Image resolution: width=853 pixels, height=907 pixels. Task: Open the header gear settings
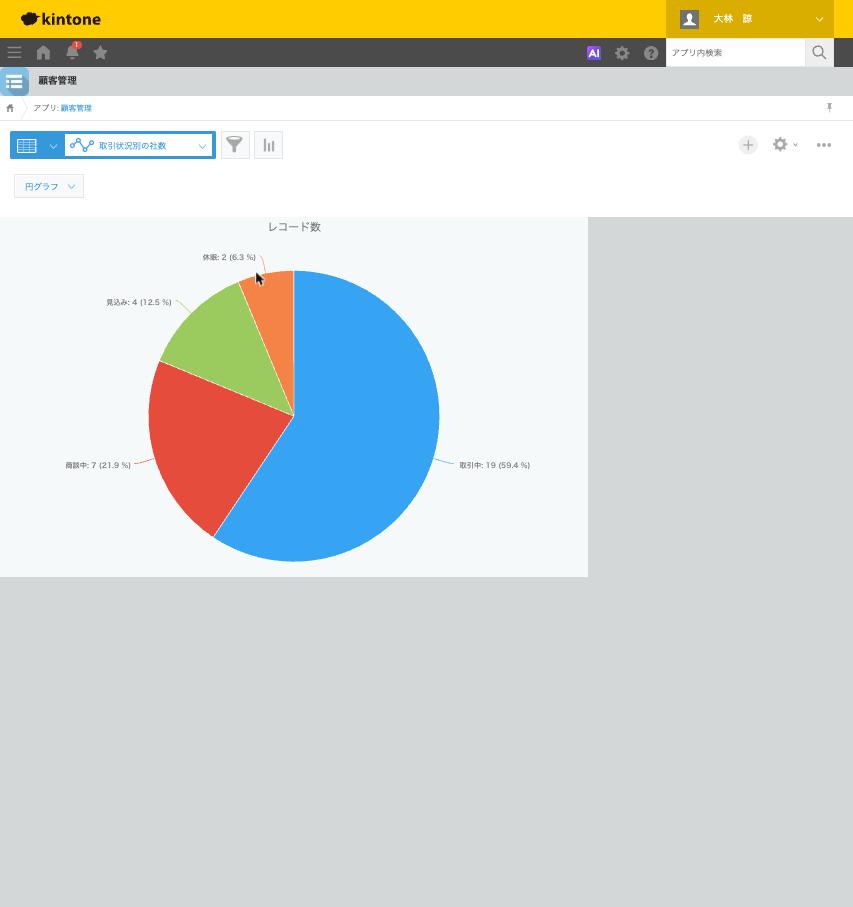tap(622, 53)
